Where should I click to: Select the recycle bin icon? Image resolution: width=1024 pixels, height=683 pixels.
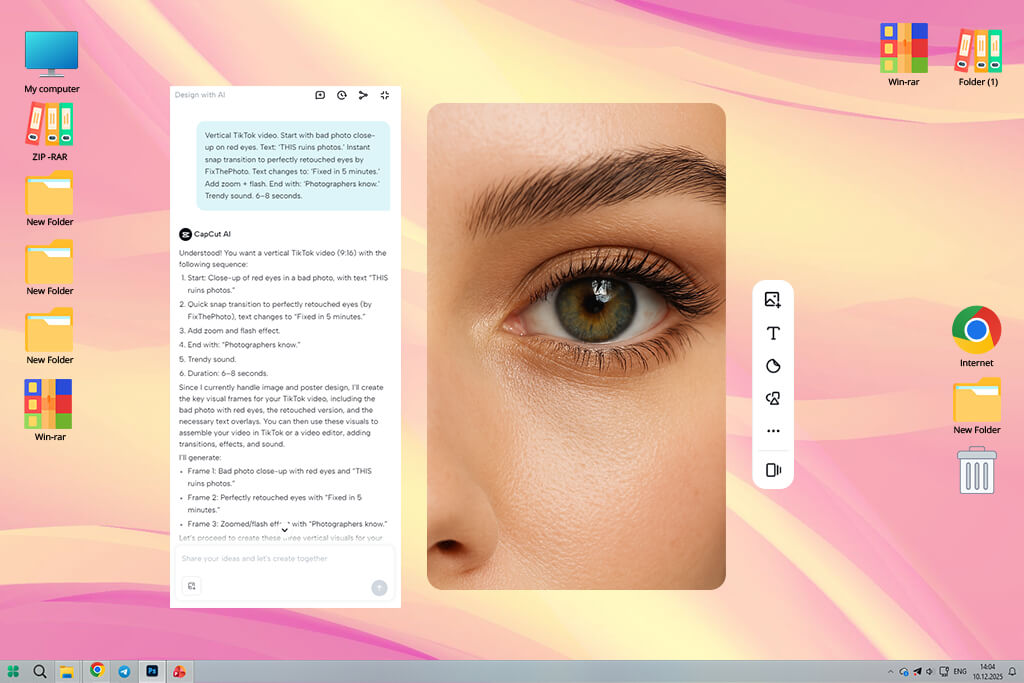tap(976, 470)
